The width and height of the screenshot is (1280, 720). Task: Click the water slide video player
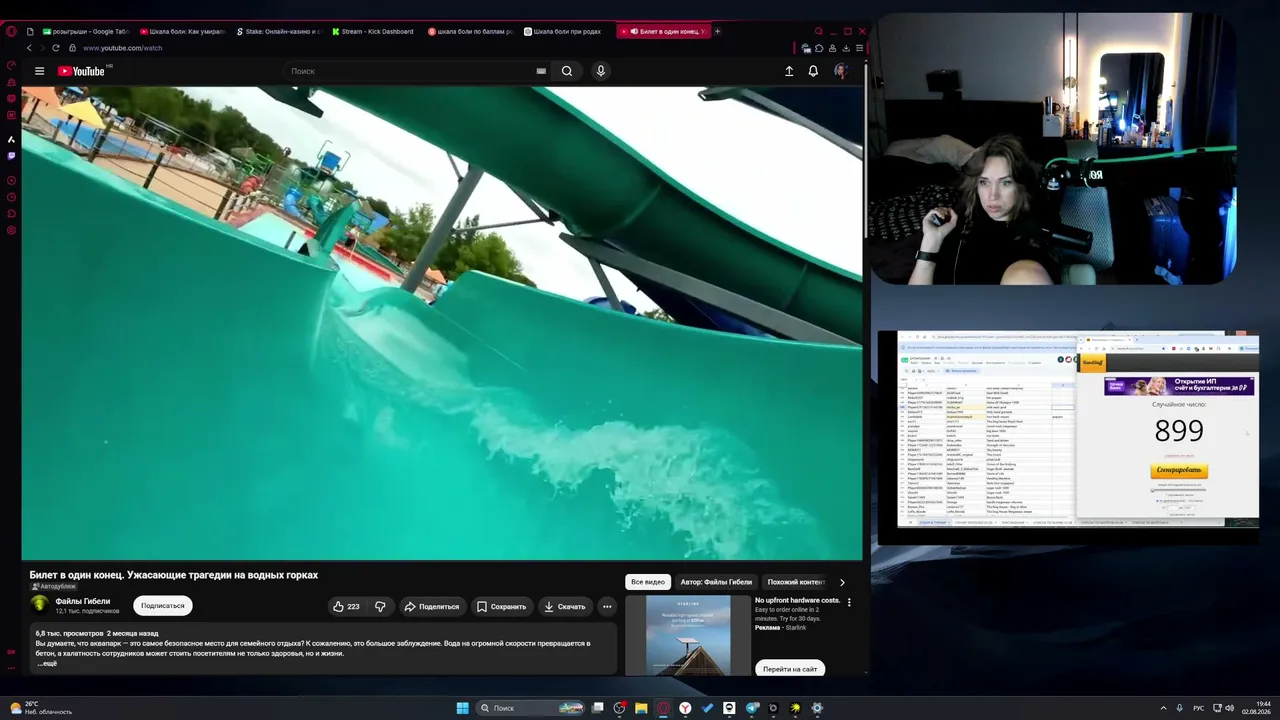[x=442, y=323]
